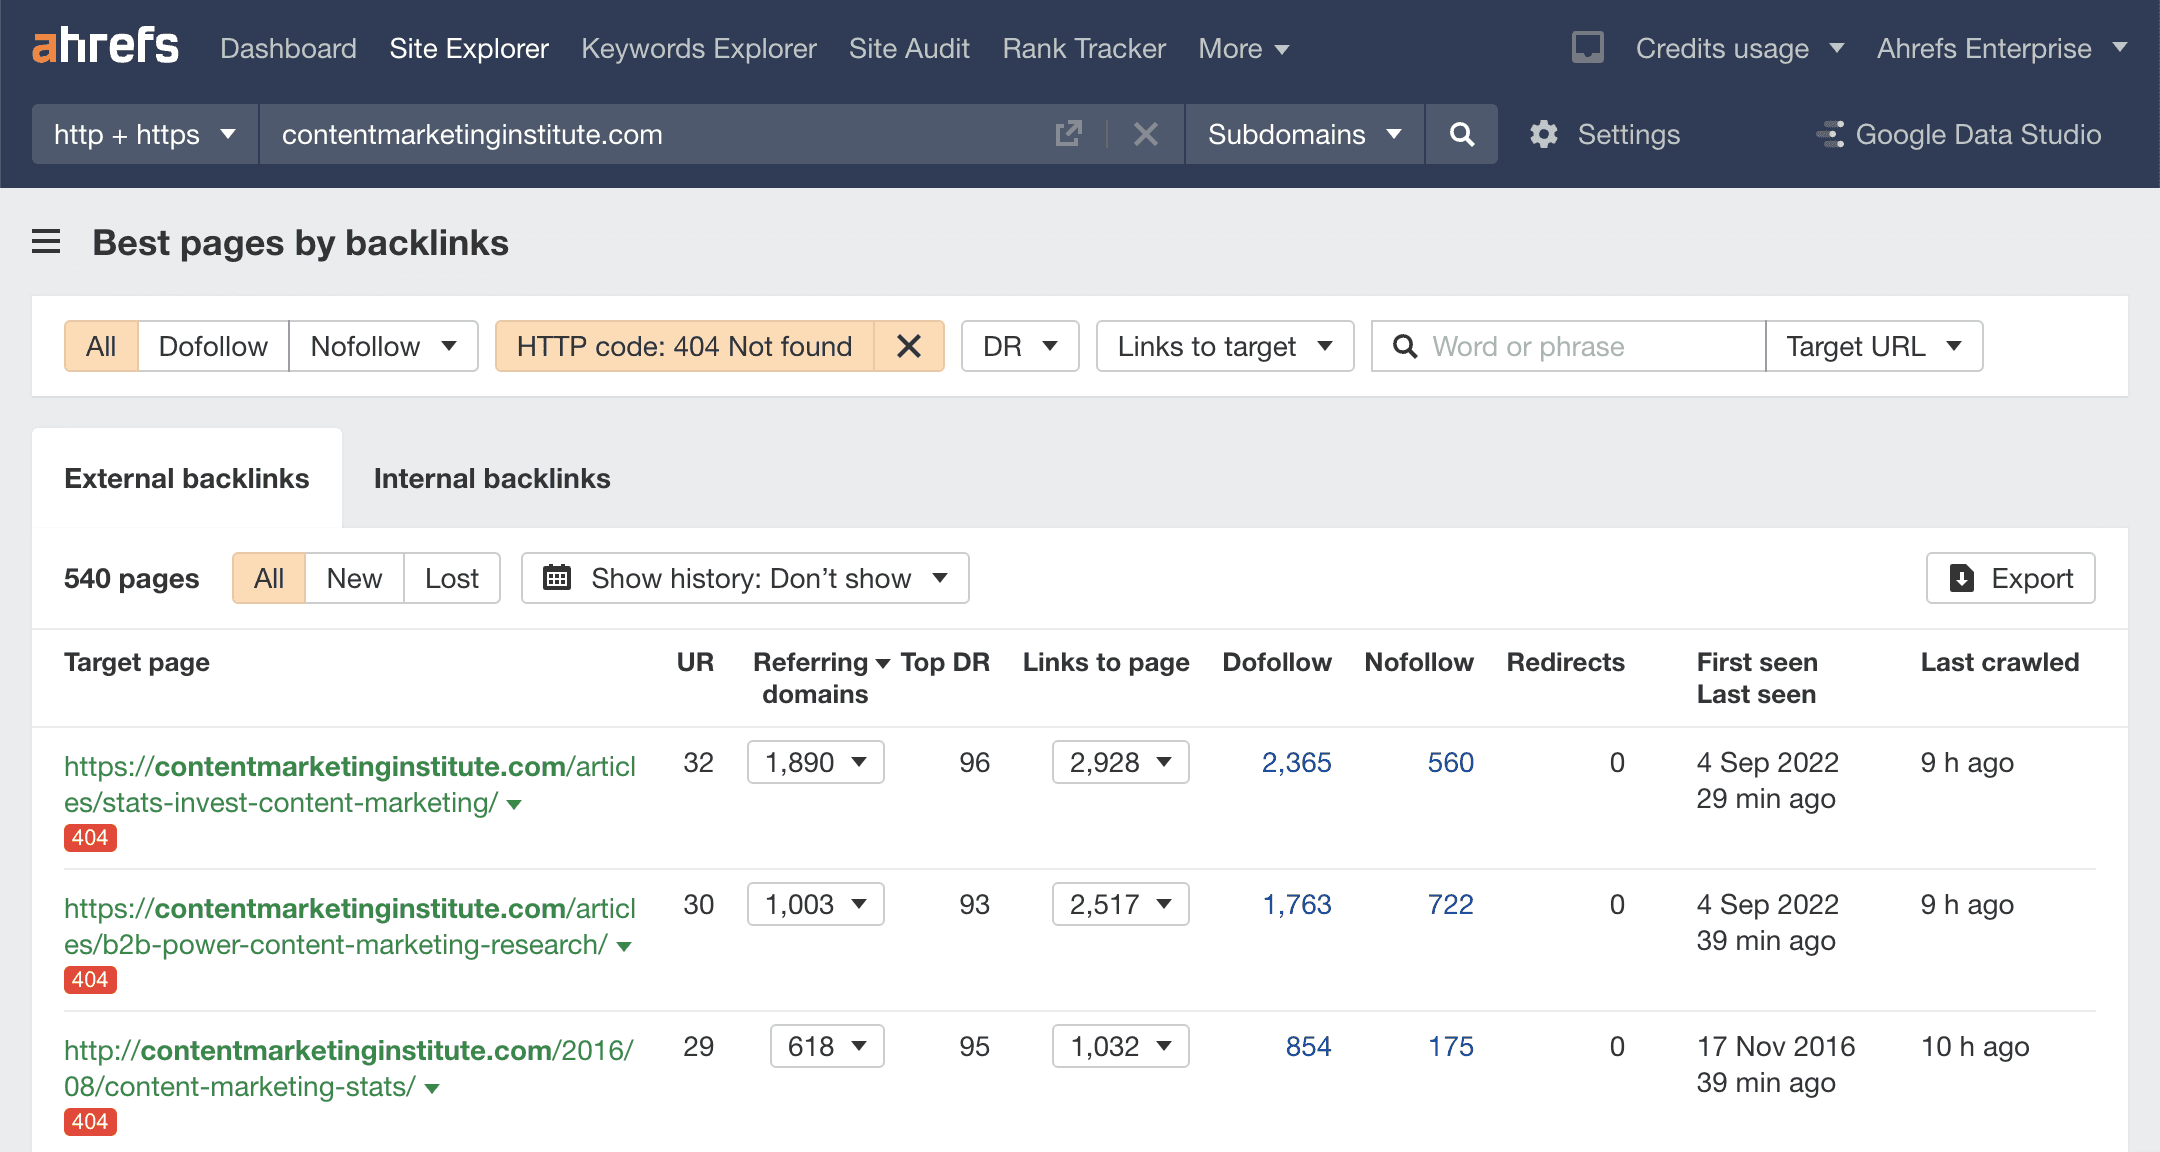Open the Links to target dropdown
This screenshot has width=2160, height=1152.
(x=1224, y=346)
